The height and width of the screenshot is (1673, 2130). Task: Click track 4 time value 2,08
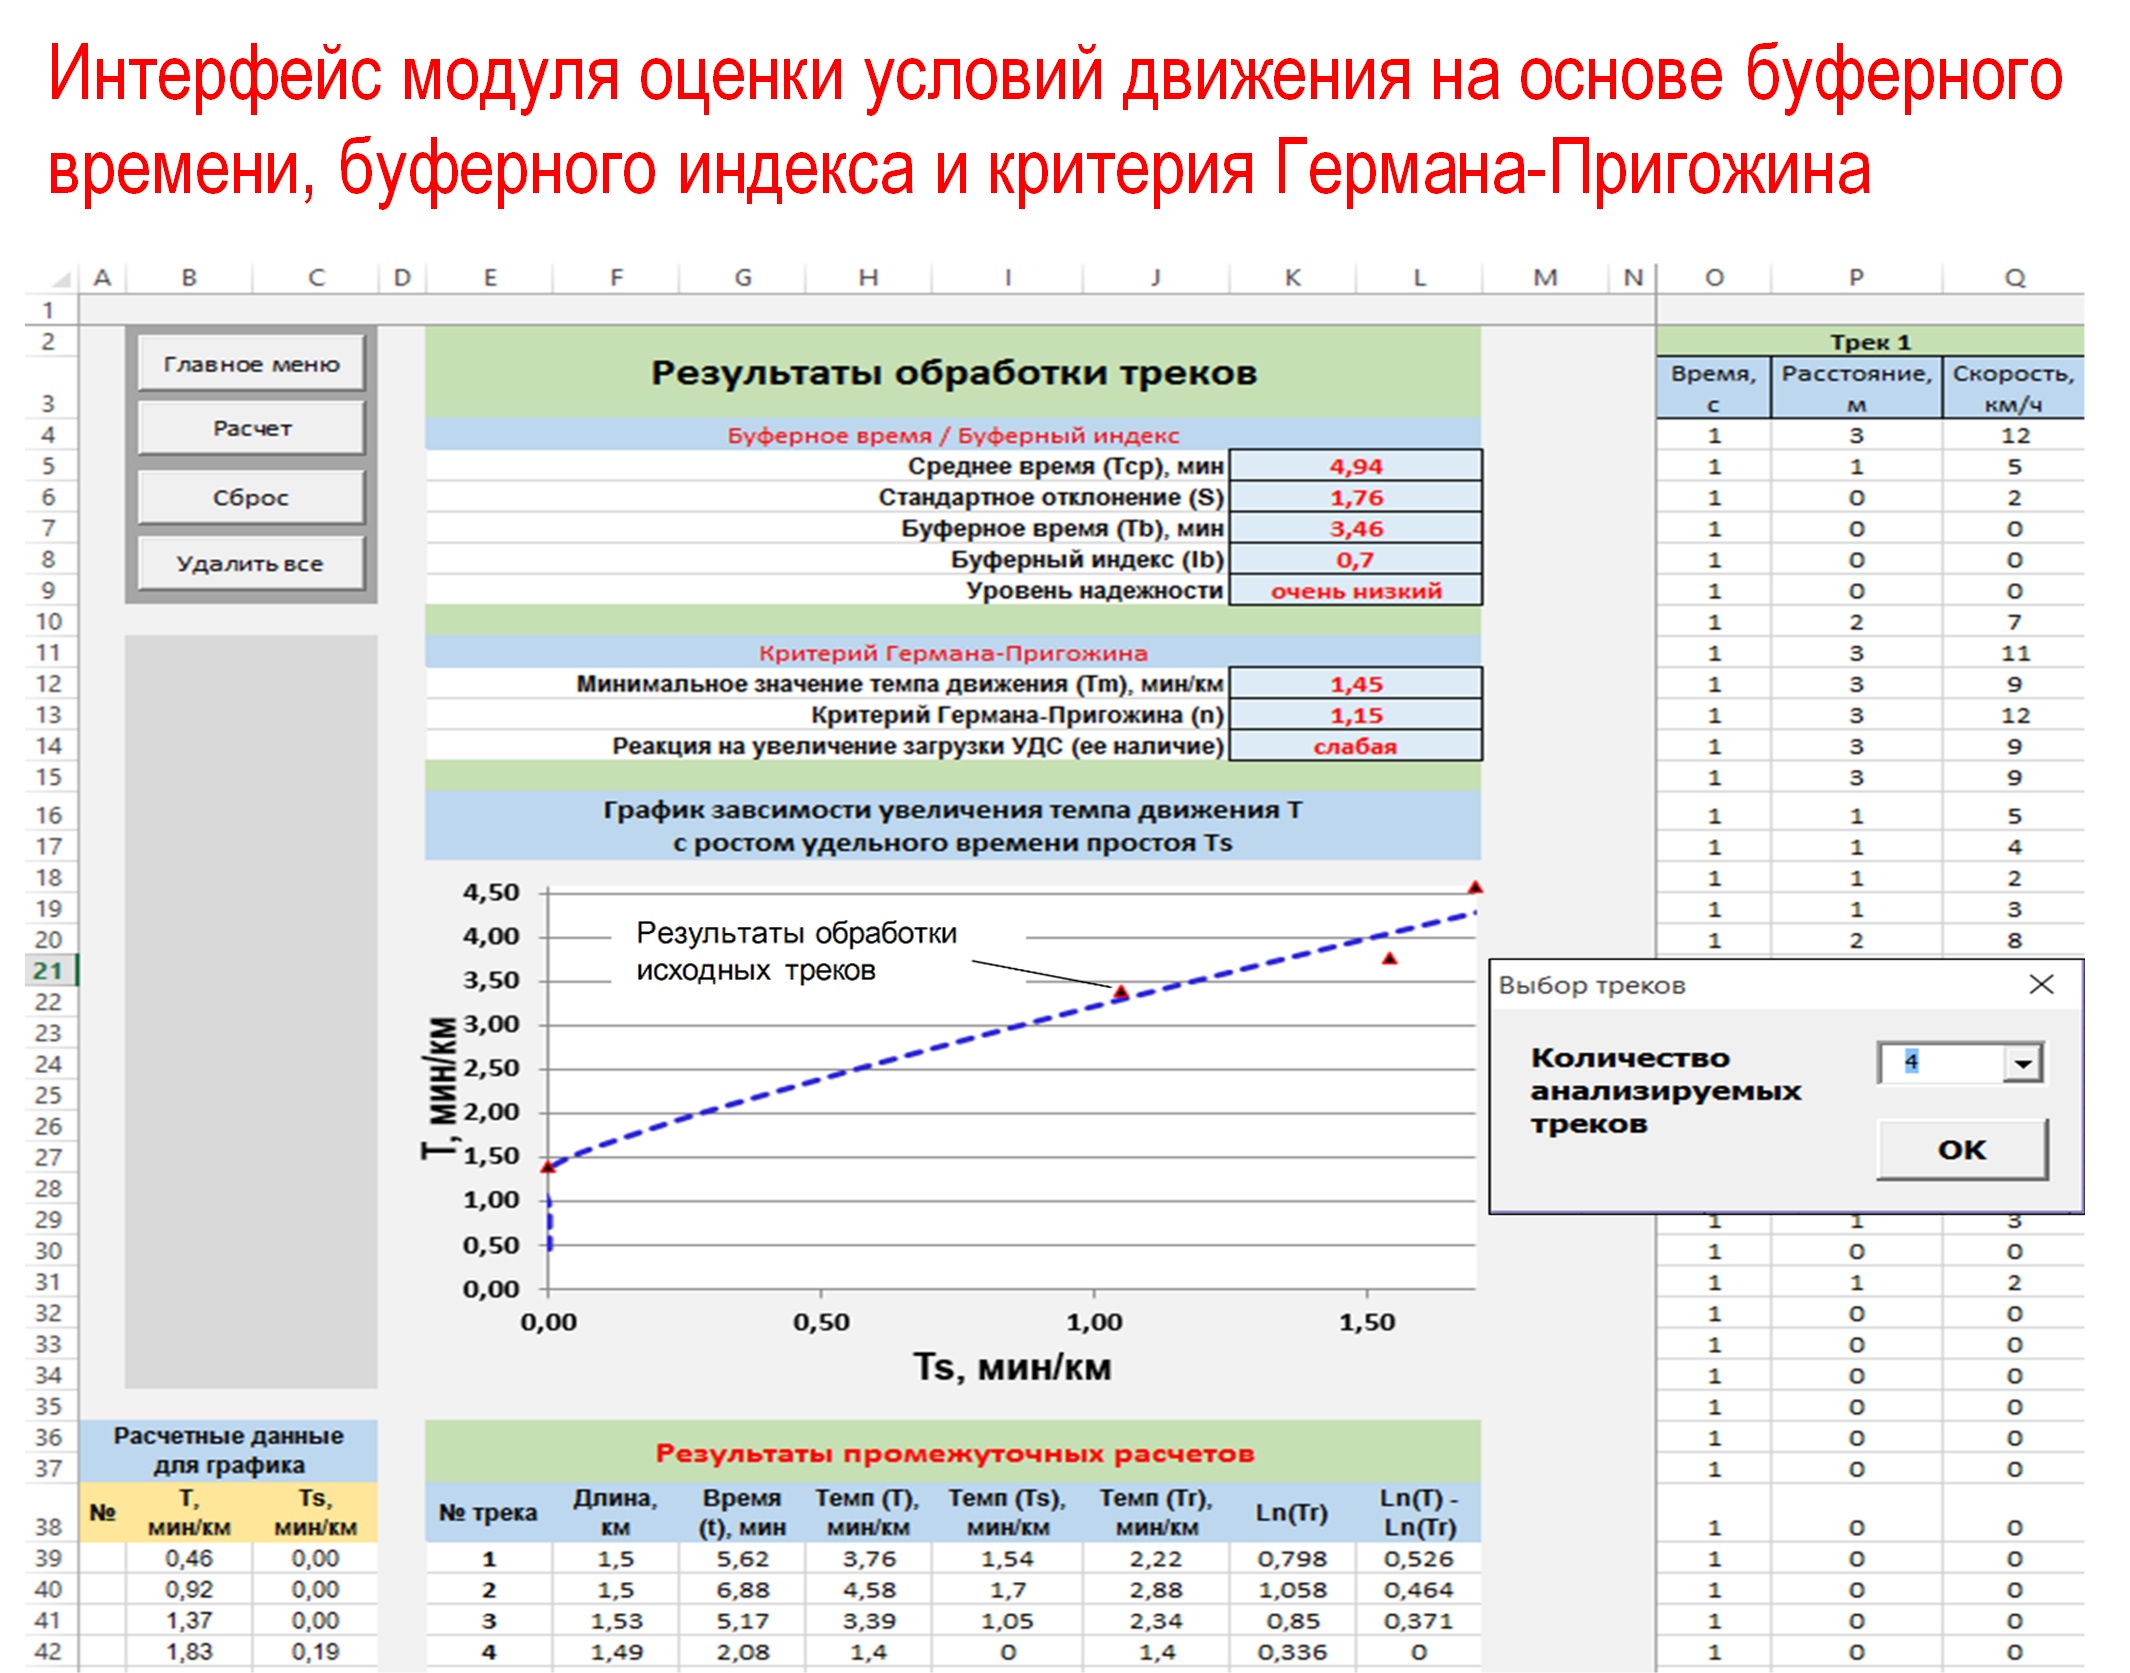pos(742,1652)
